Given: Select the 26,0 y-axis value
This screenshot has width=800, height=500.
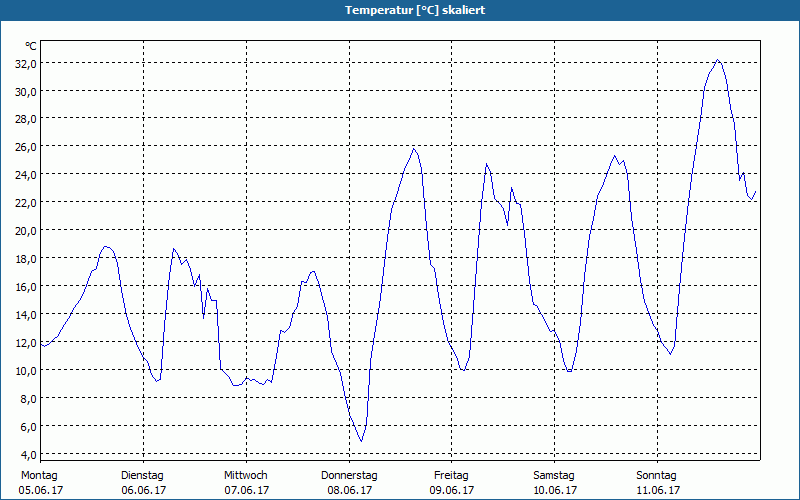Looking at the screenshot, I should pos(26,147).
